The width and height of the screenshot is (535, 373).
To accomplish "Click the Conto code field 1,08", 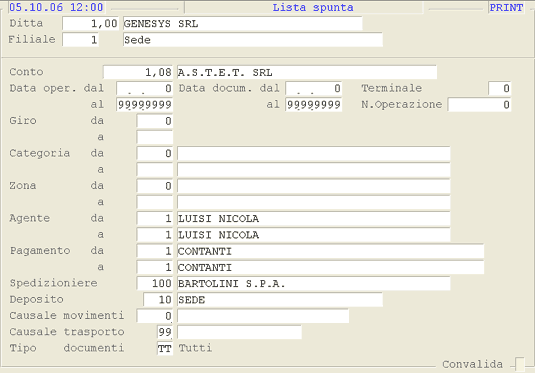I will point(138,72).
